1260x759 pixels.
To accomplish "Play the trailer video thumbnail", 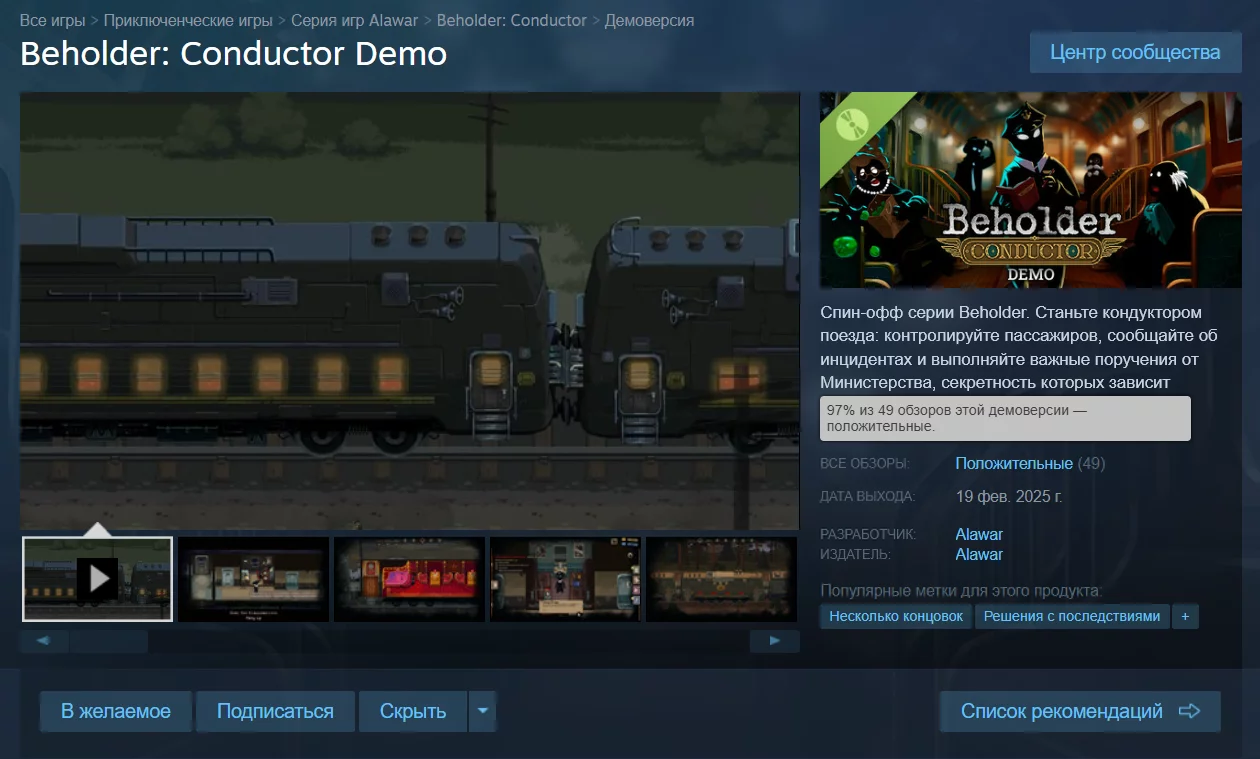I will pyautogui.click(x=97, y=579).
